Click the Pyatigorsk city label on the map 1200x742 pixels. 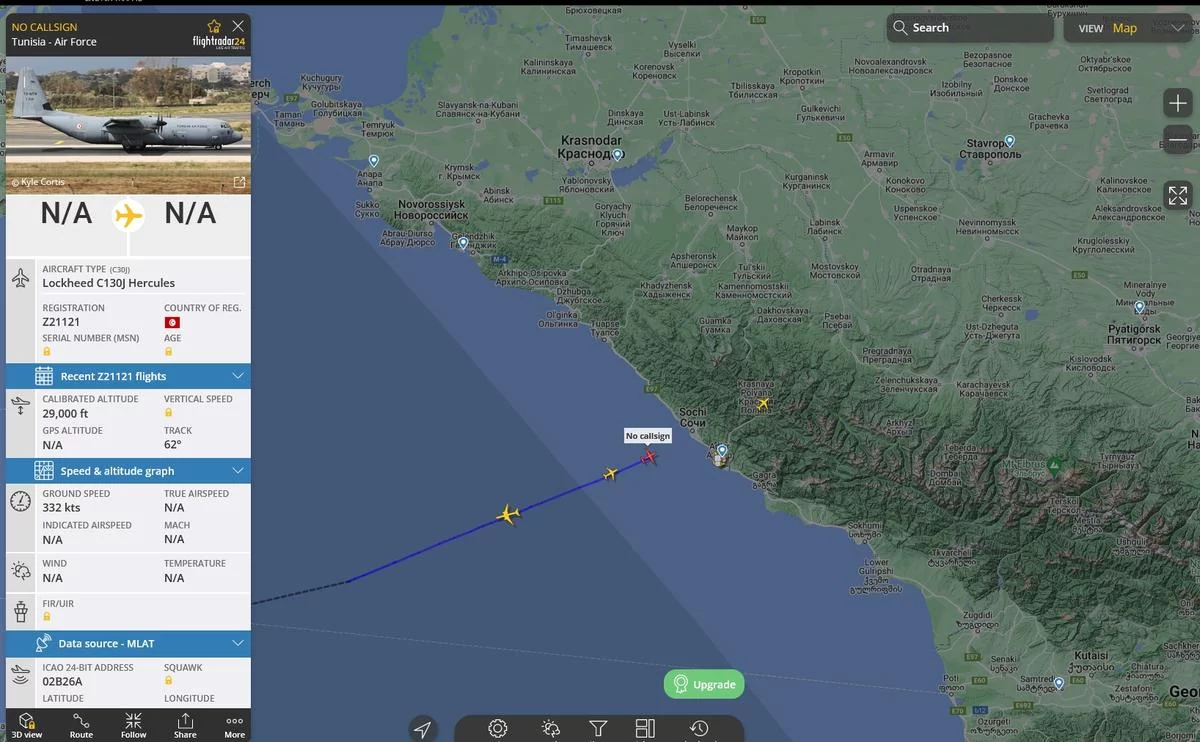pyautogui.click(x=1134, y=335)
